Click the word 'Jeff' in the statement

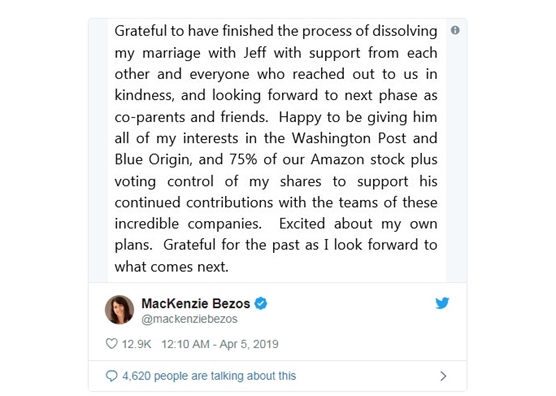[x=255, y=53]
